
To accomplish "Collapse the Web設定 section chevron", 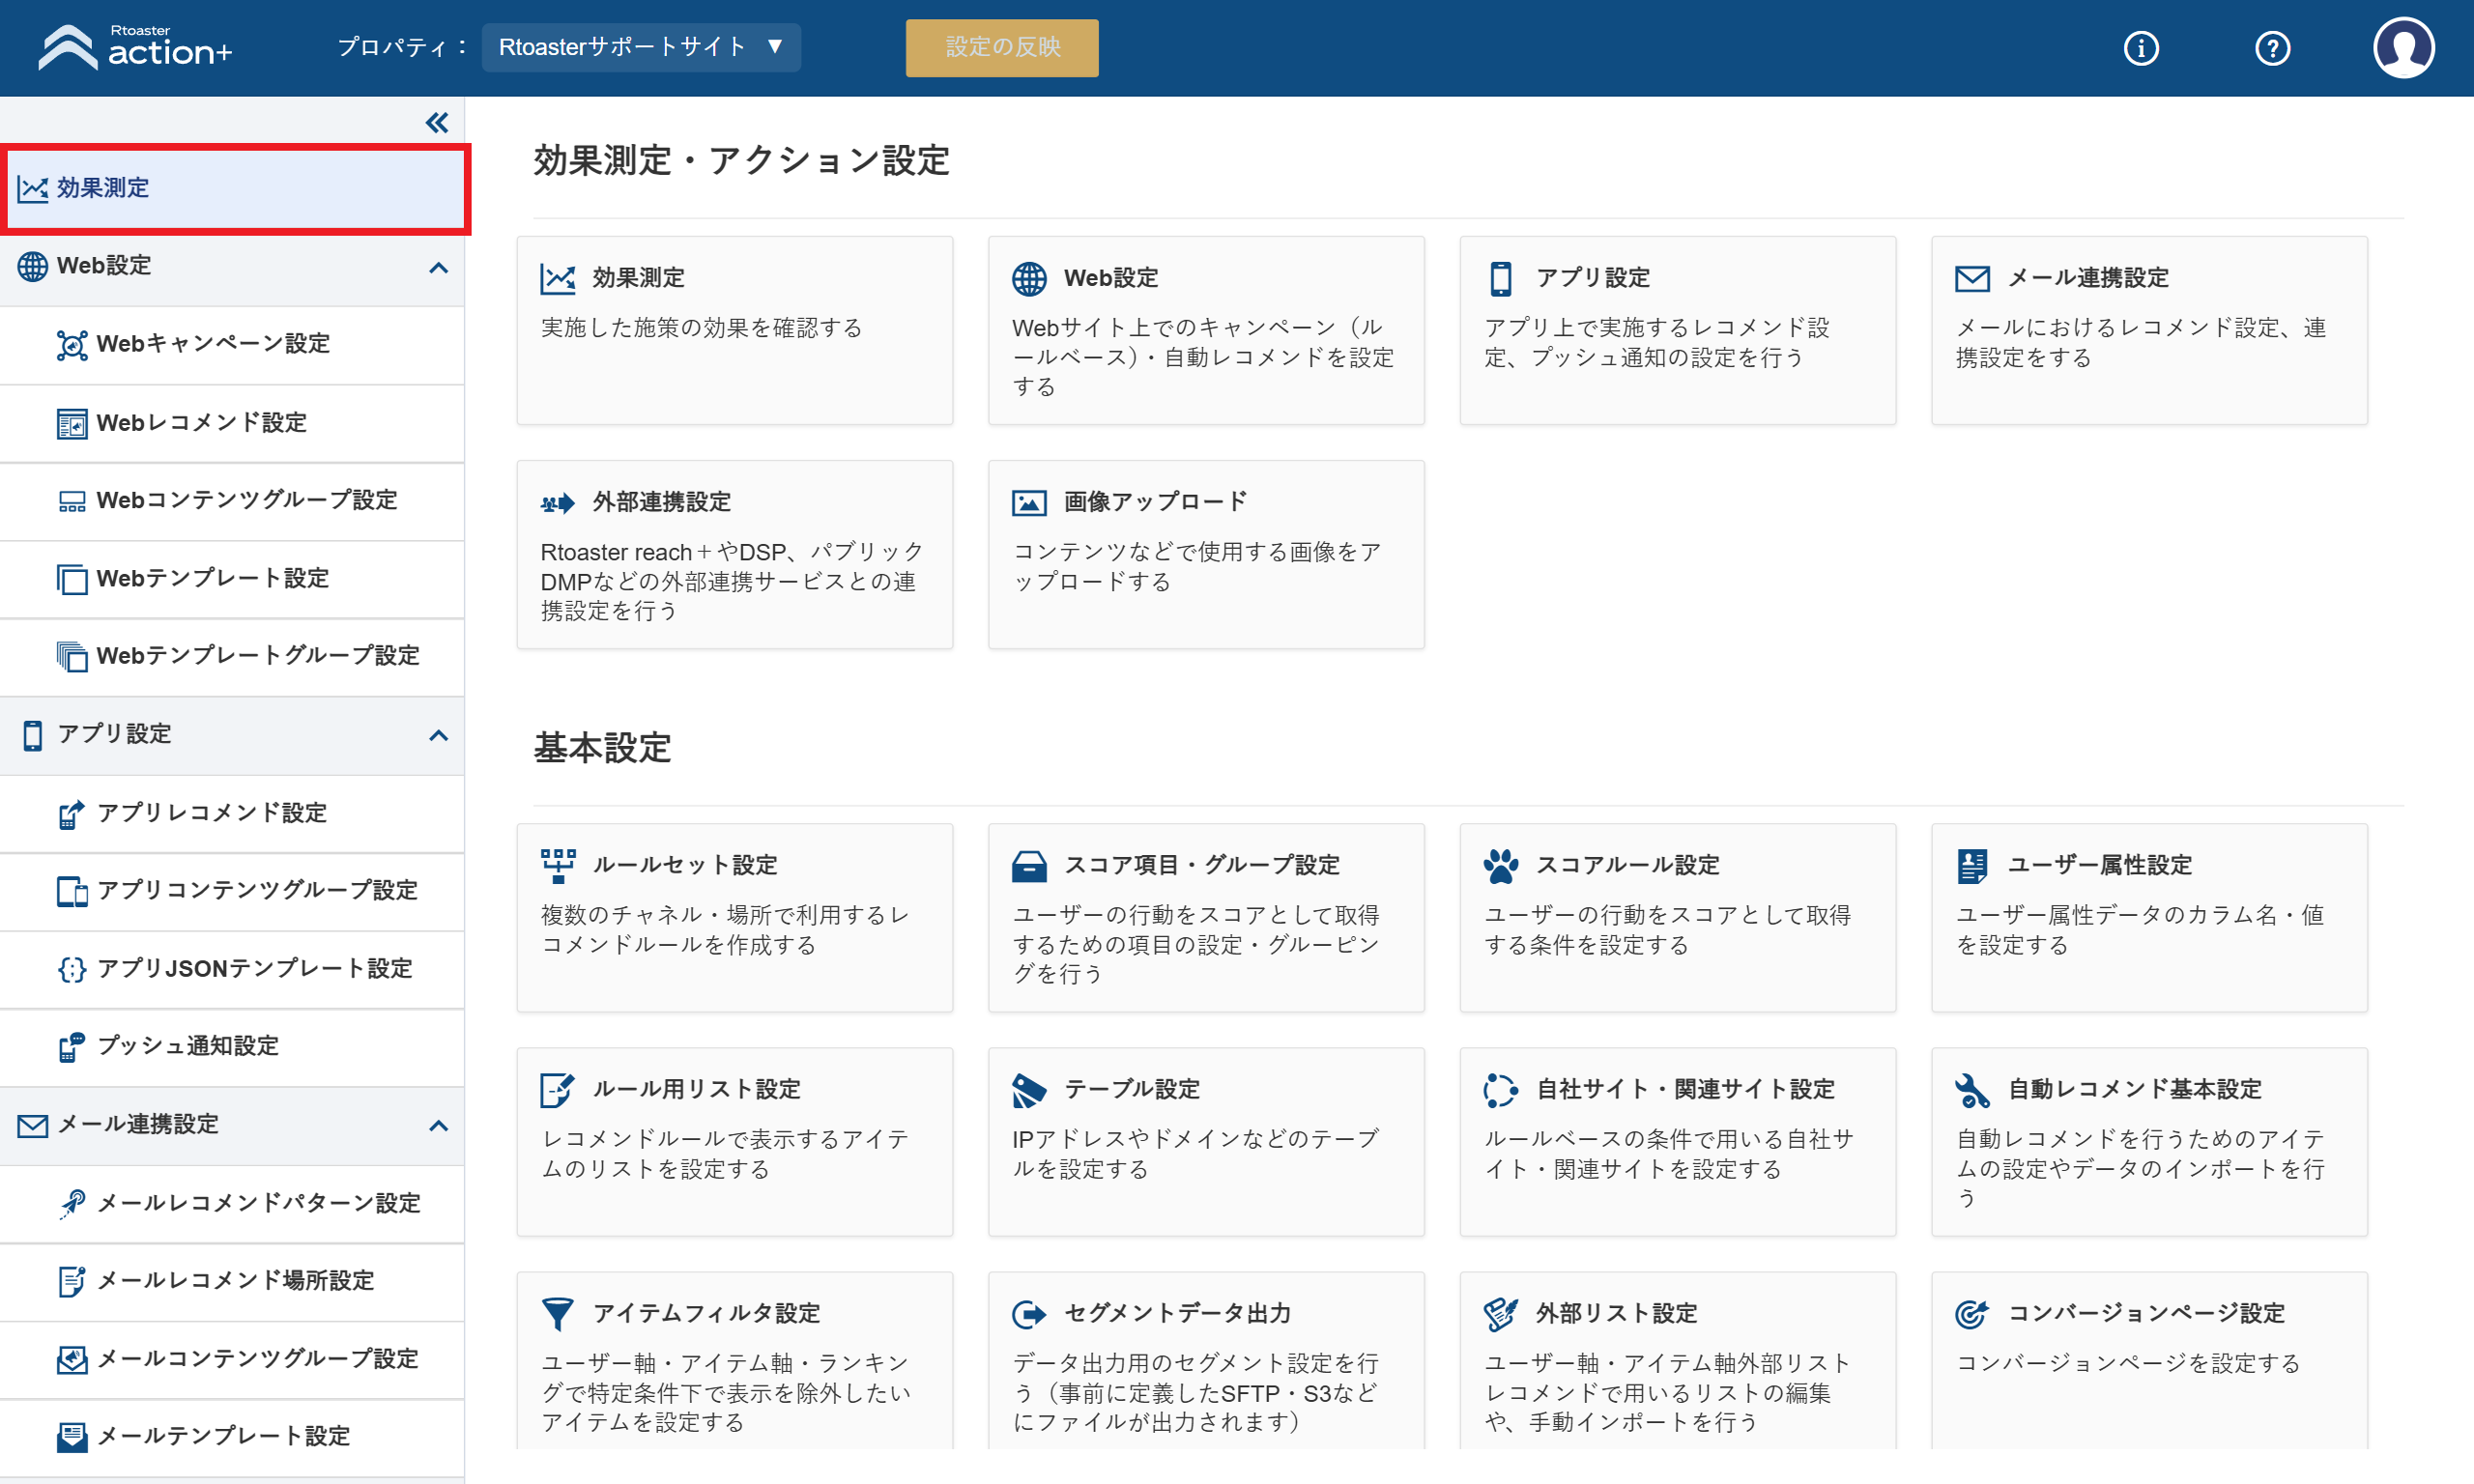I will pyautogui.click(x=438, y=267).
